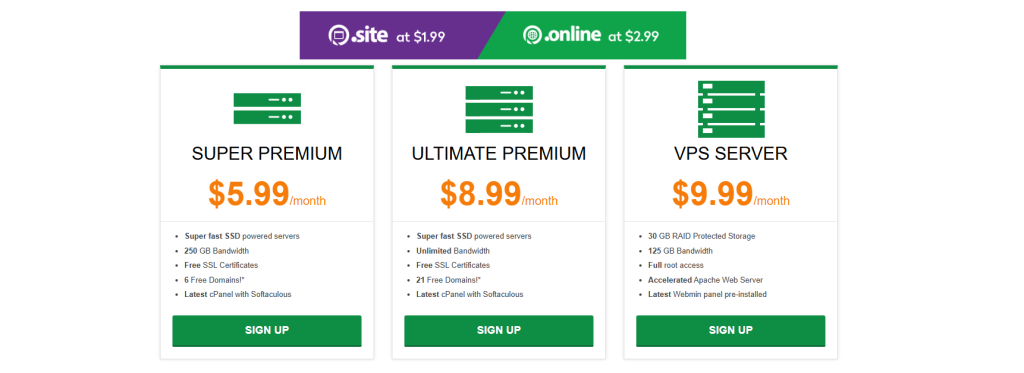Click the $5.99/month price
1024x373 pixels.
click(x=267, y=193)
